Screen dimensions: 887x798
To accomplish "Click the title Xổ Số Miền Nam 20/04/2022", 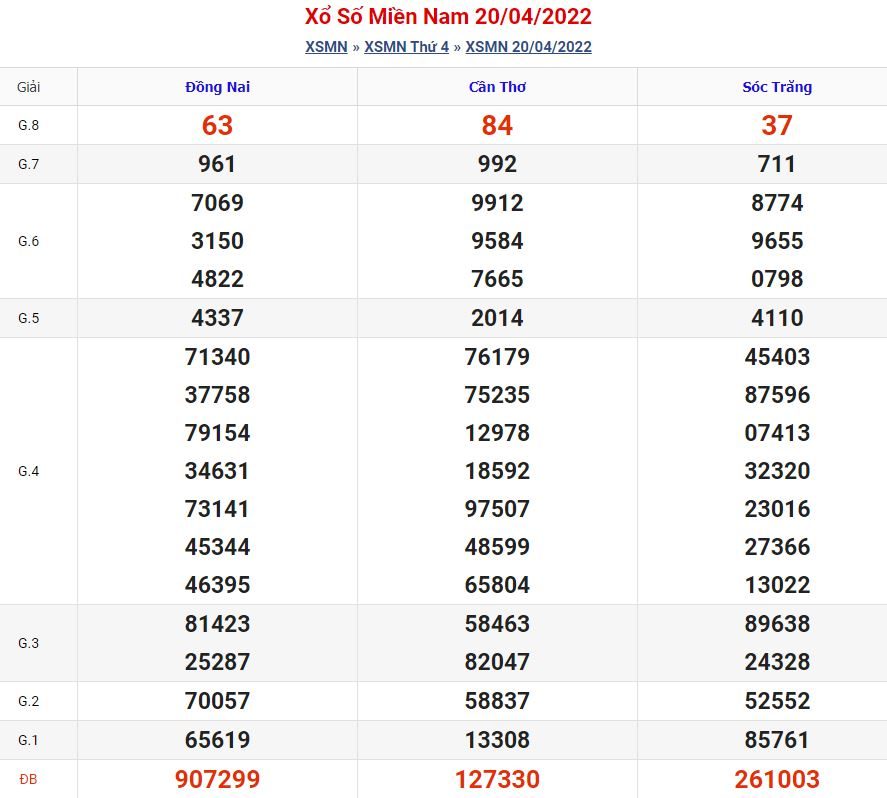I will pyautogui.click(x=448, y=16).
